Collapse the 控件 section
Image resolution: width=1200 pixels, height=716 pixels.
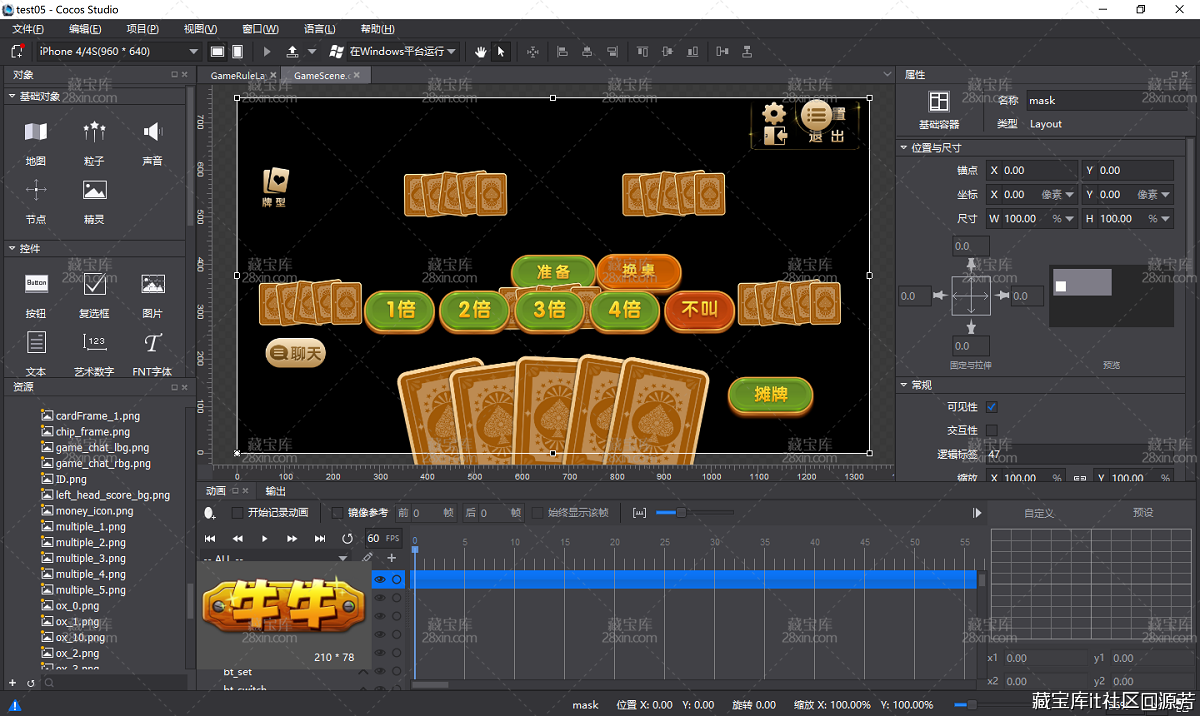pos(12,248)
